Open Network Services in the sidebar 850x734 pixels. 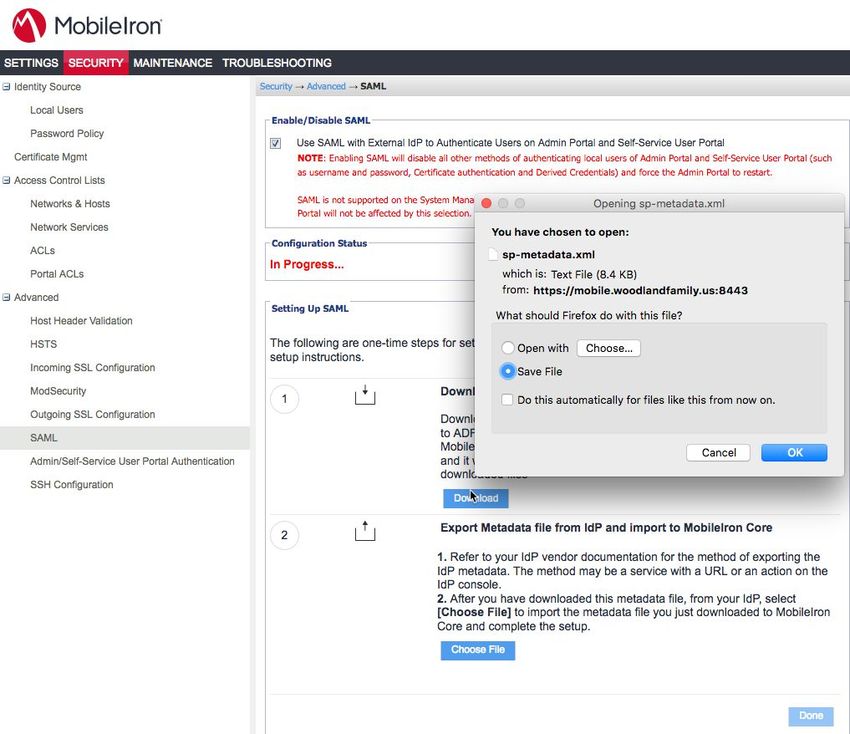69,227
